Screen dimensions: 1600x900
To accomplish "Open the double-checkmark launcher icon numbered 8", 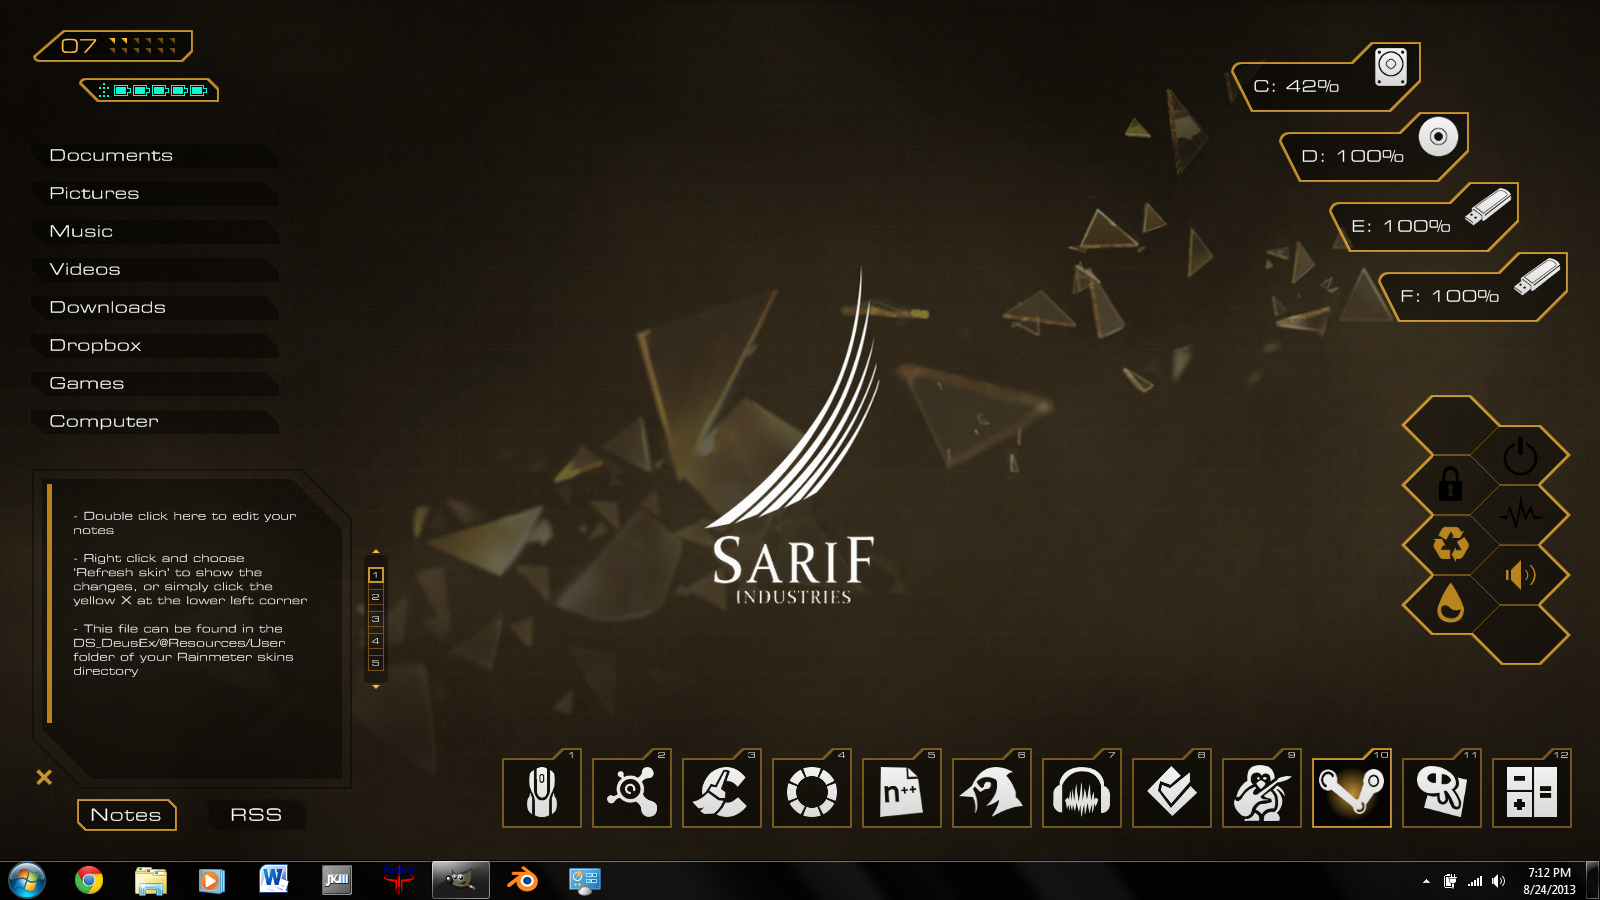I will (1172, 792).
